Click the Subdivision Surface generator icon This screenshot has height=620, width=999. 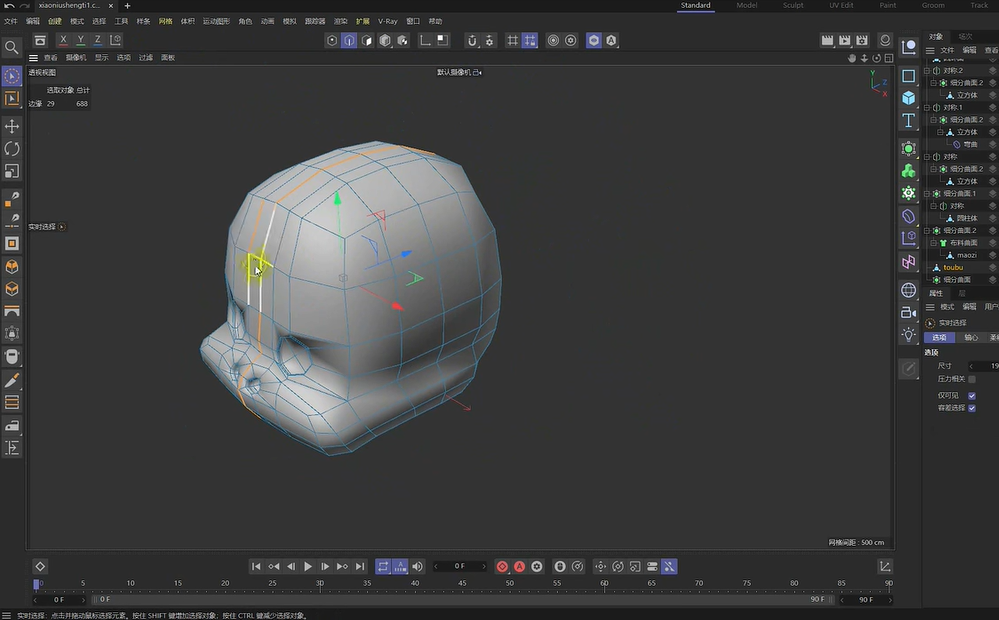(x=909, y=148)
